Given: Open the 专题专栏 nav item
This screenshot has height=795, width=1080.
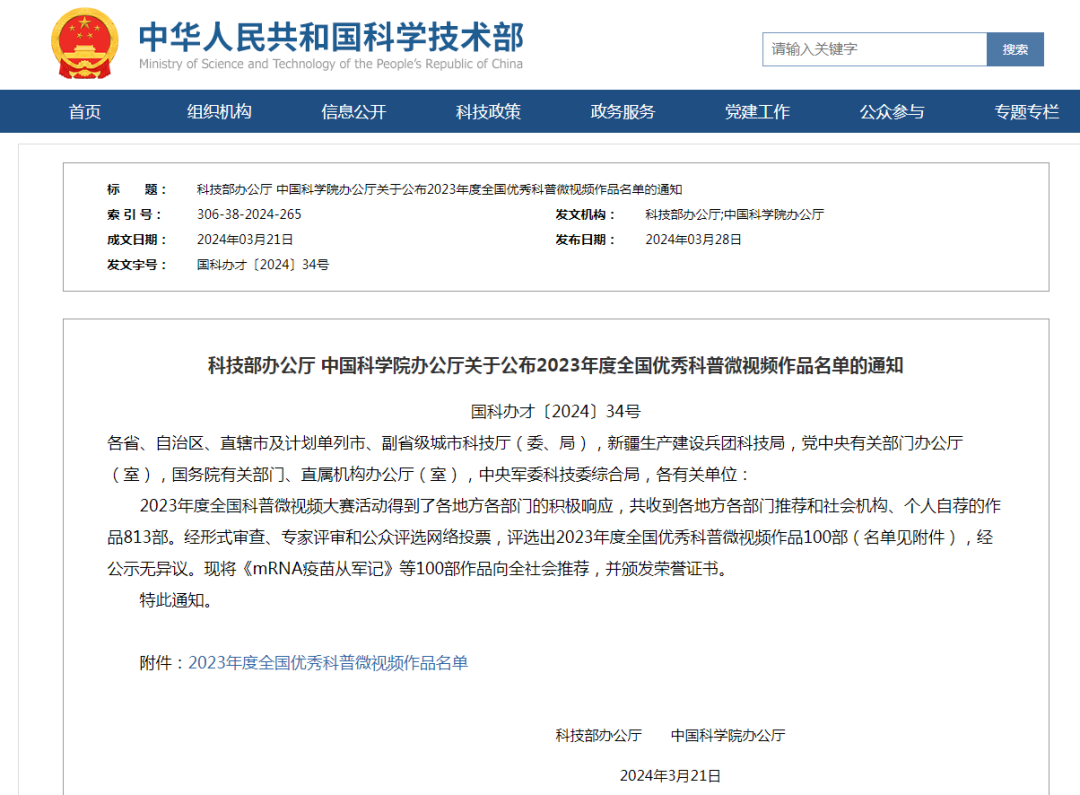Looking at the screenshot, I should click(x=1026, y=112).
